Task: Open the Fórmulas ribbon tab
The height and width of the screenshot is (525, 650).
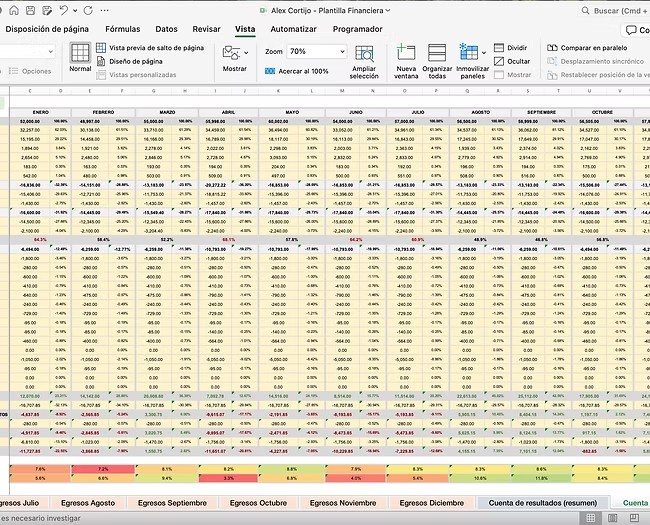Action: [123, 29]
